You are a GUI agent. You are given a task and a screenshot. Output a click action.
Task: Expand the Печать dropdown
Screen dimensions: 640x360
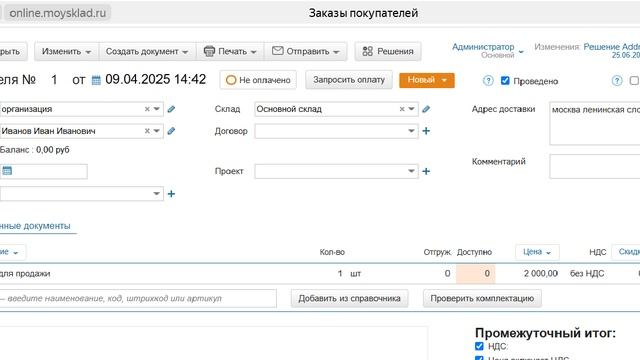point(253,52)
